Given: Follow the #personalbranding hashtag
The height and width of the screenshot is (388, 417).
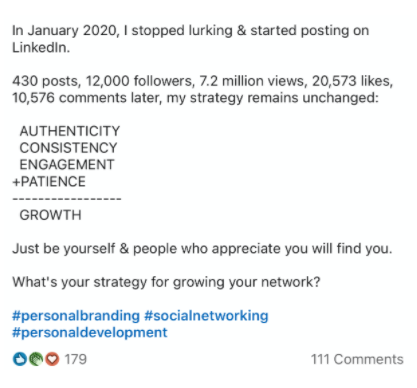Looking at the screenshot, I should click(76, 316).
